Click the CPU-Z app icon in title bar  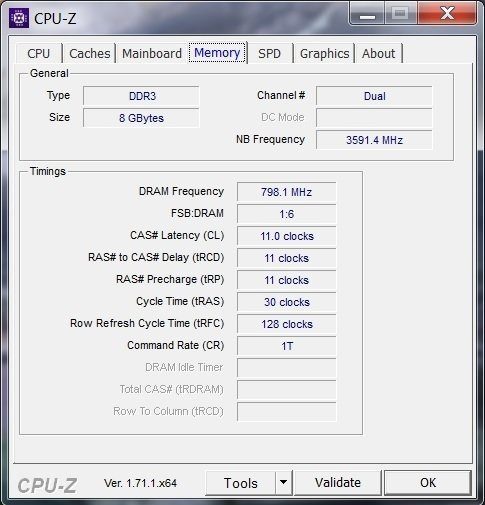pos(19,17)
